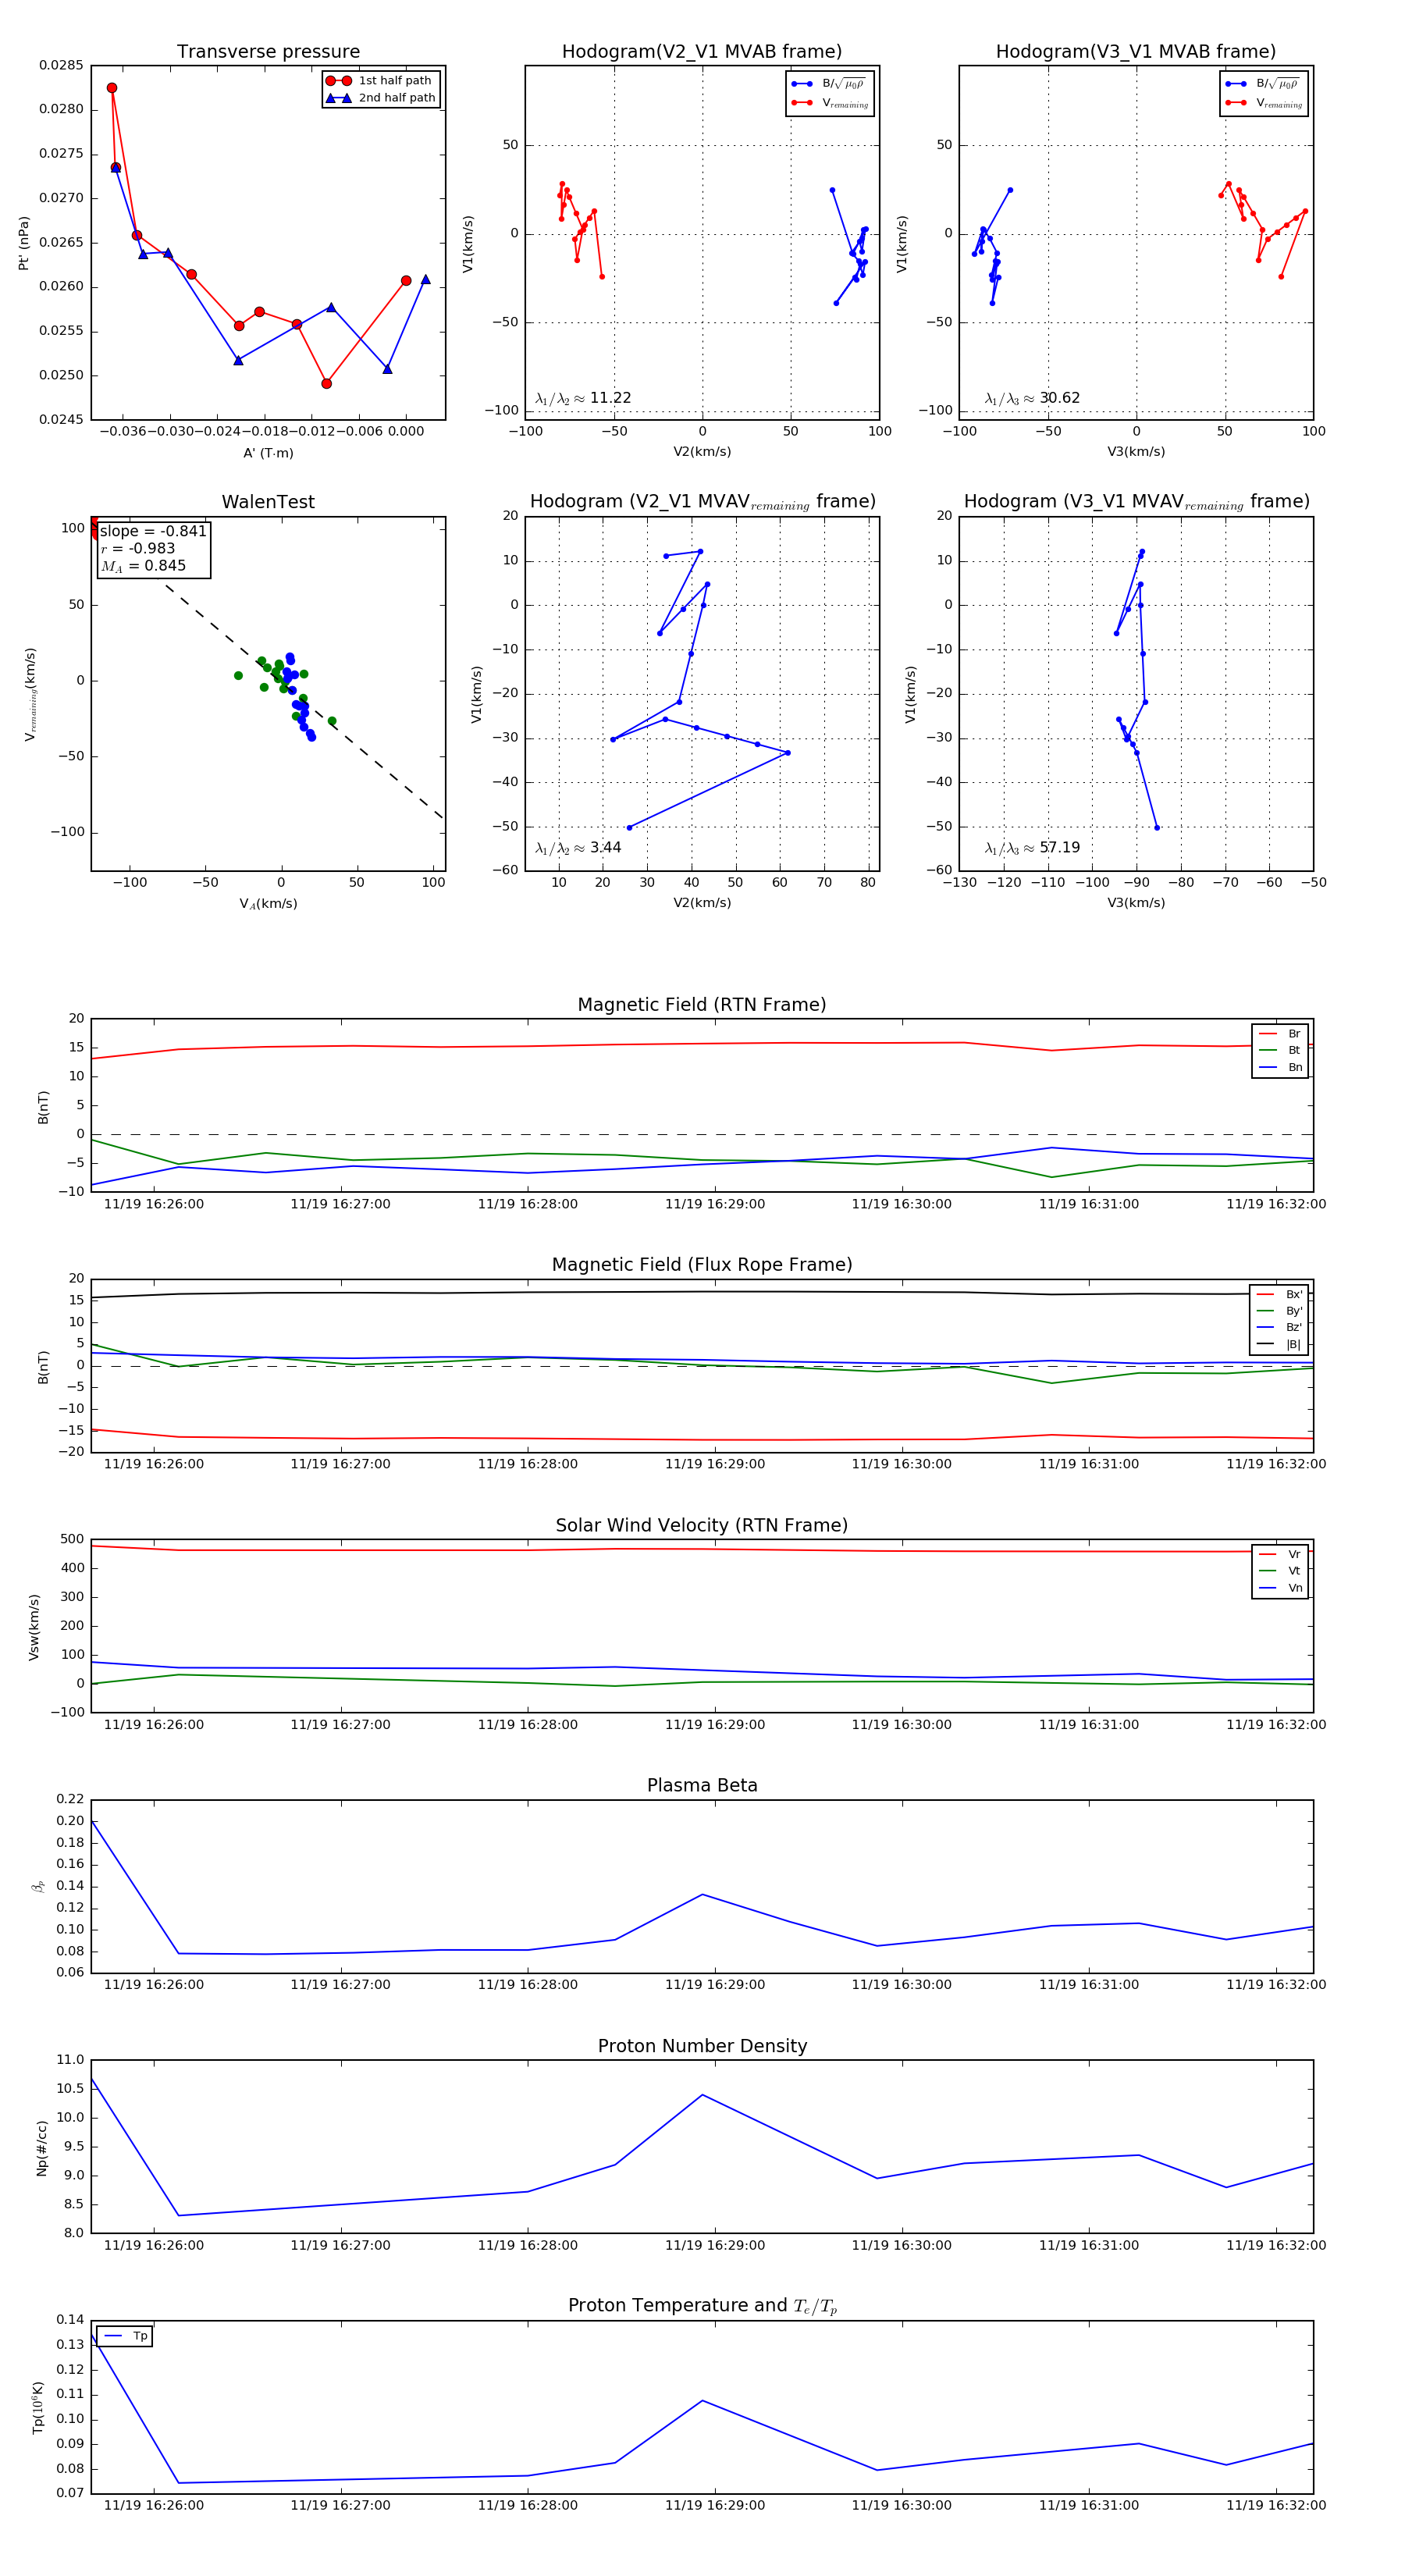1405x2576 pixels.
Task: Click the Br legend entry
Action: [1280, 1034]
